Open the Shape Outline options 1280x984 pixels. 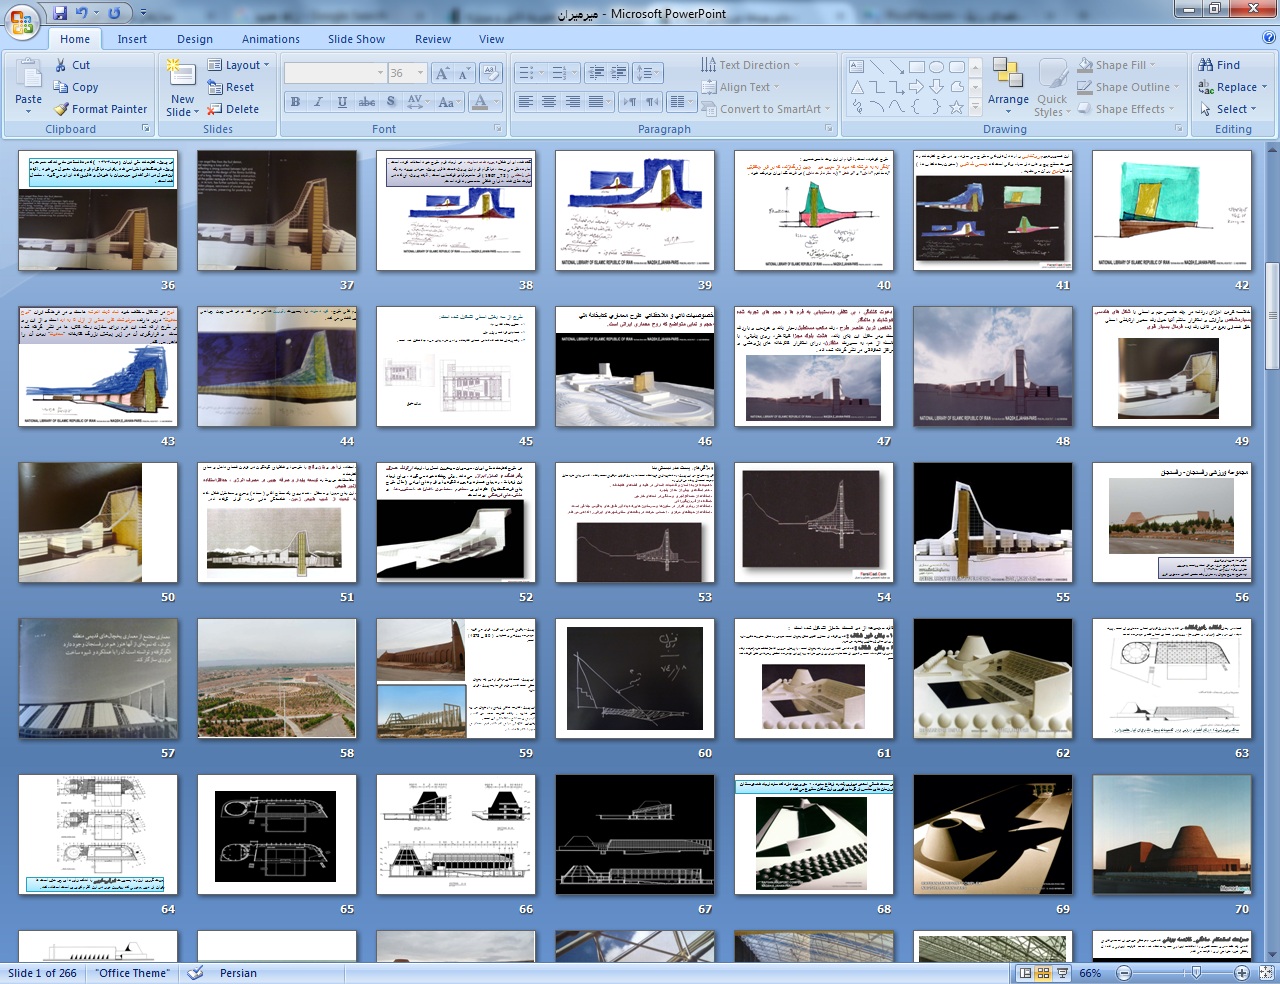(x=1127, y=87)
